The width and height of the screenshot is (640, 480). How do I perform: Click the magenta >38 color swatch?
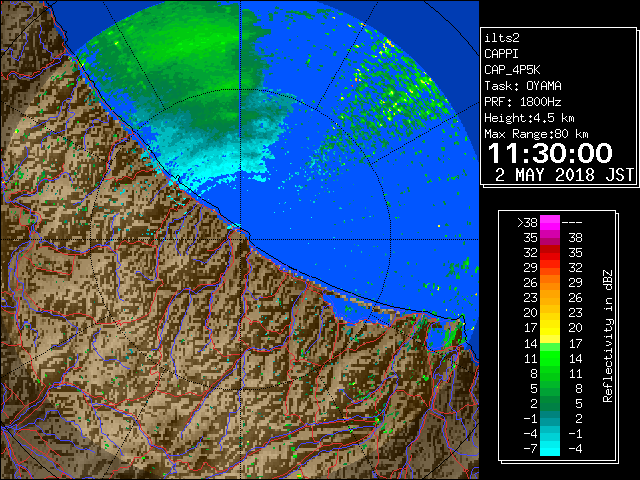(x=550, y=223)
